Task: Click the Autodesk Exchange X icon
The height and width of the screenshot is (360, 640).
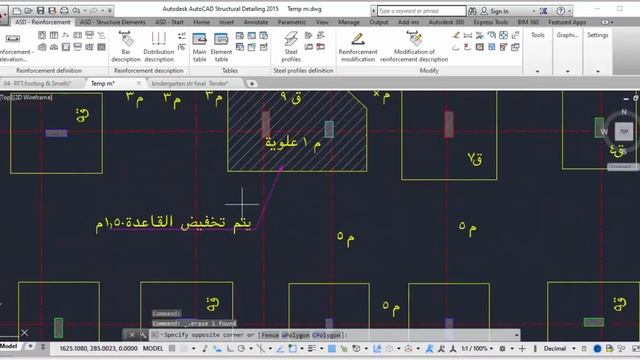Action: coord(544,11)
